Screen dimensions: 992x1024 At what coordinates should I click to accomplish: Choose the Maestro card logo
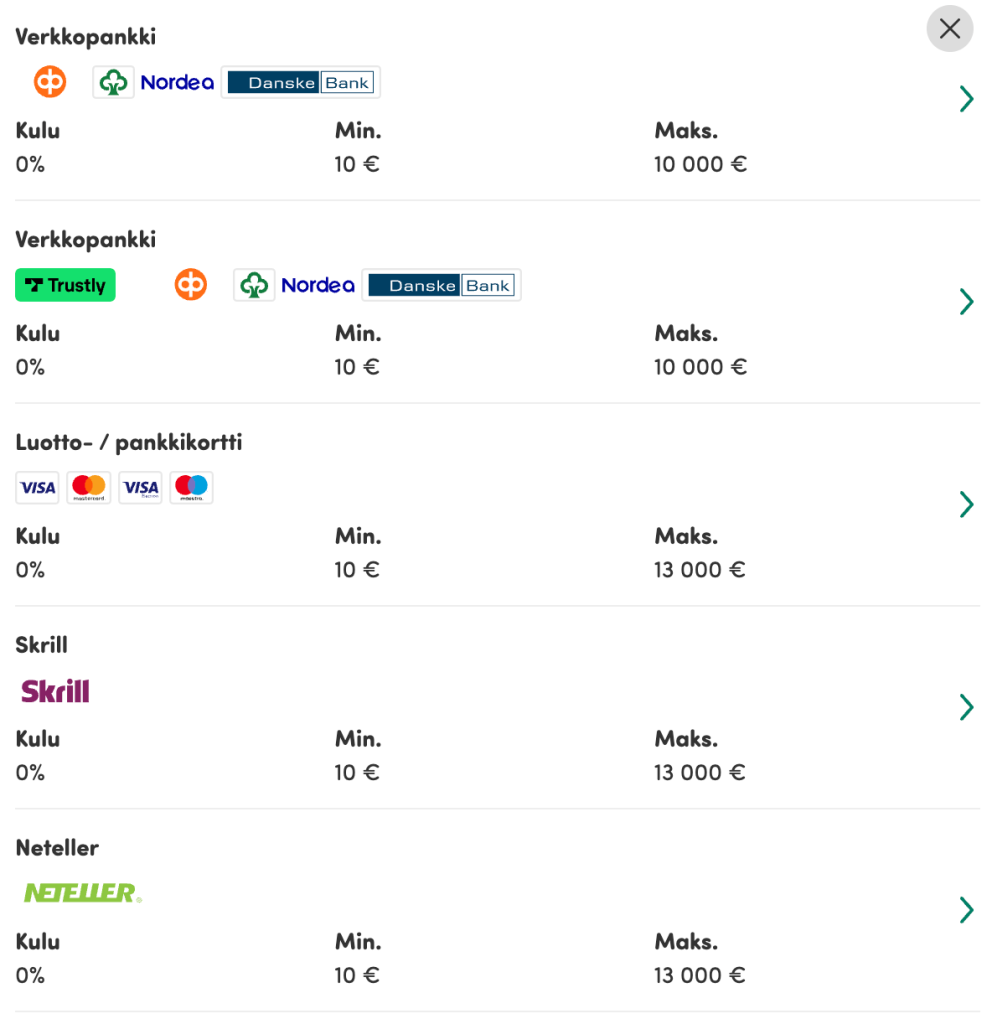[191, 488]
